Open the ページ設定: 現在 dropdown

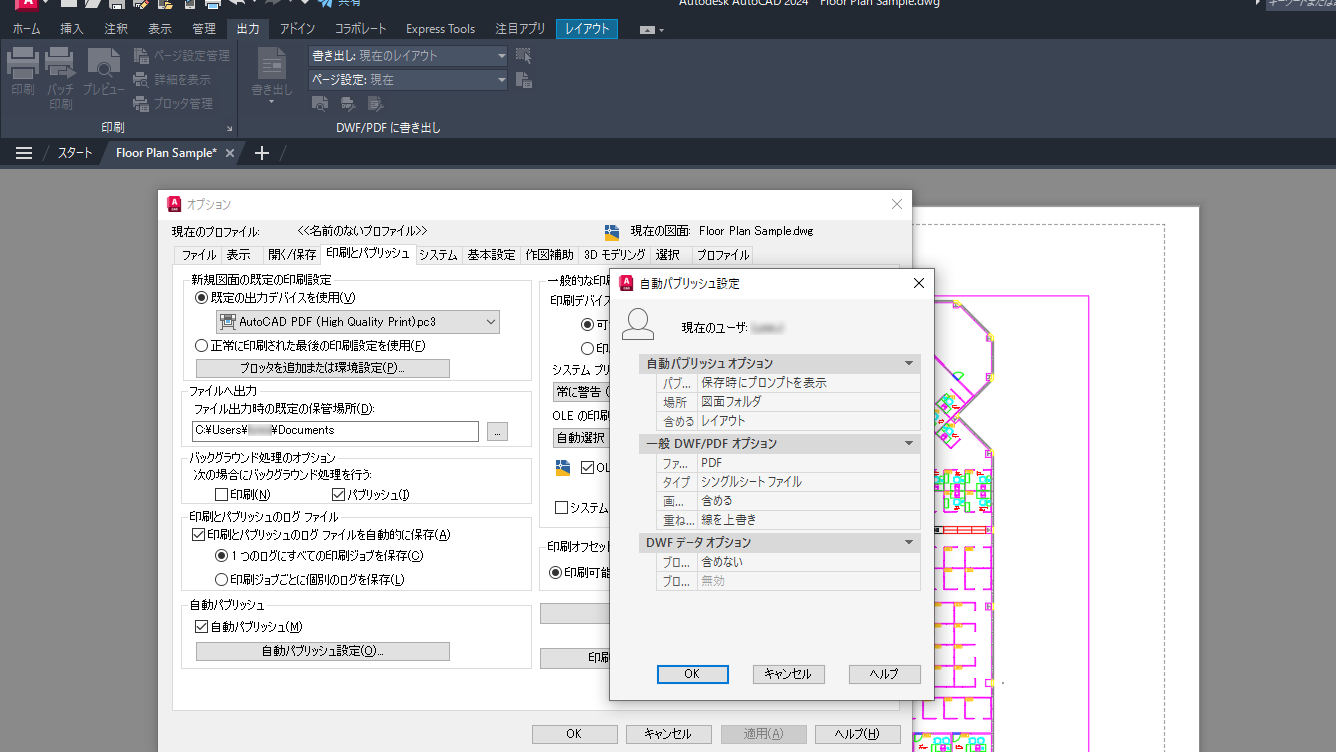coord(409,80)
